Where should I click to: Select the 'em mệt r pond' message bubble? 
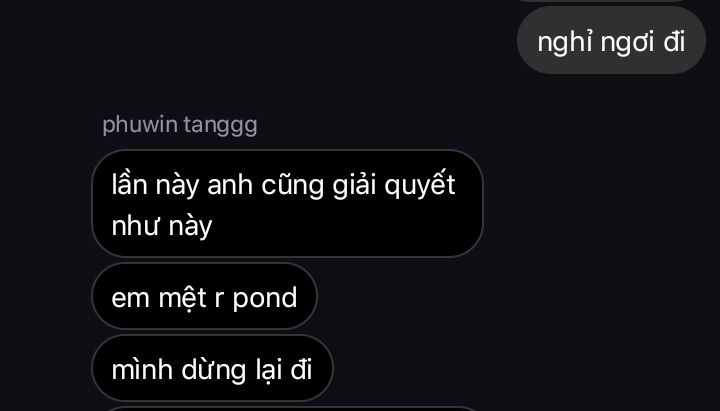tap(204, 296)
